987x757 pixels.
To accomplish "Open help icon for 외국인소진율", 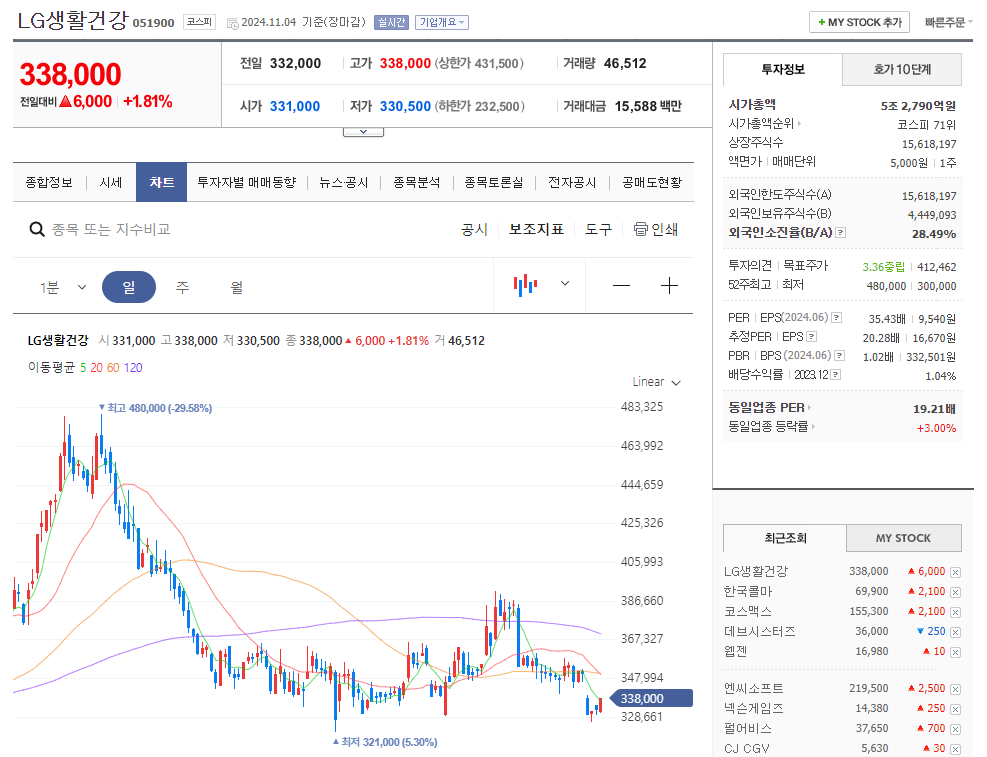I will click(x=841, y=233).
